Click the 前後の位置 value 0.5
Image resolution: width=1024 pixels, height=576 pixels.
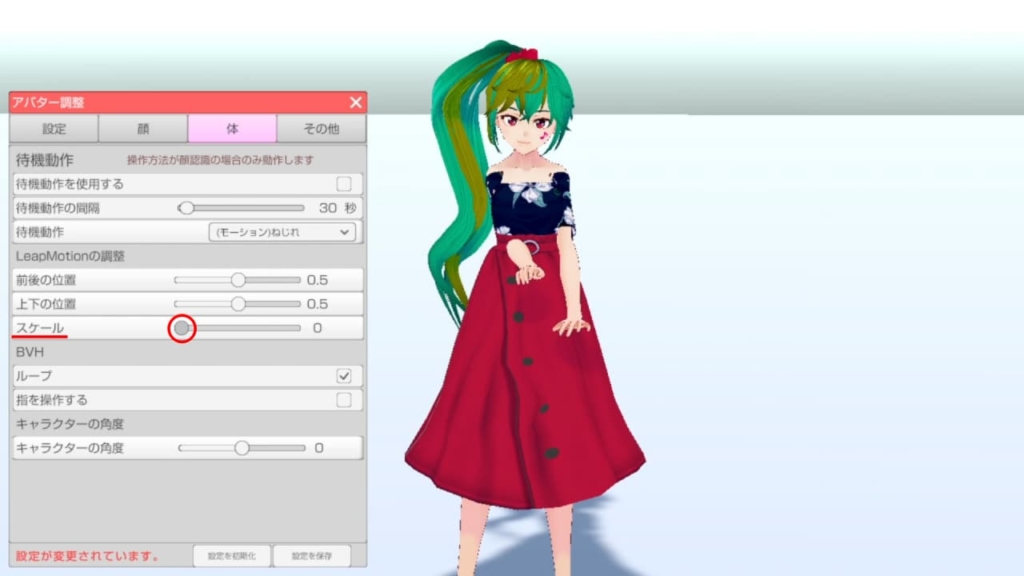pyautogui.click(x=317, y=280)
